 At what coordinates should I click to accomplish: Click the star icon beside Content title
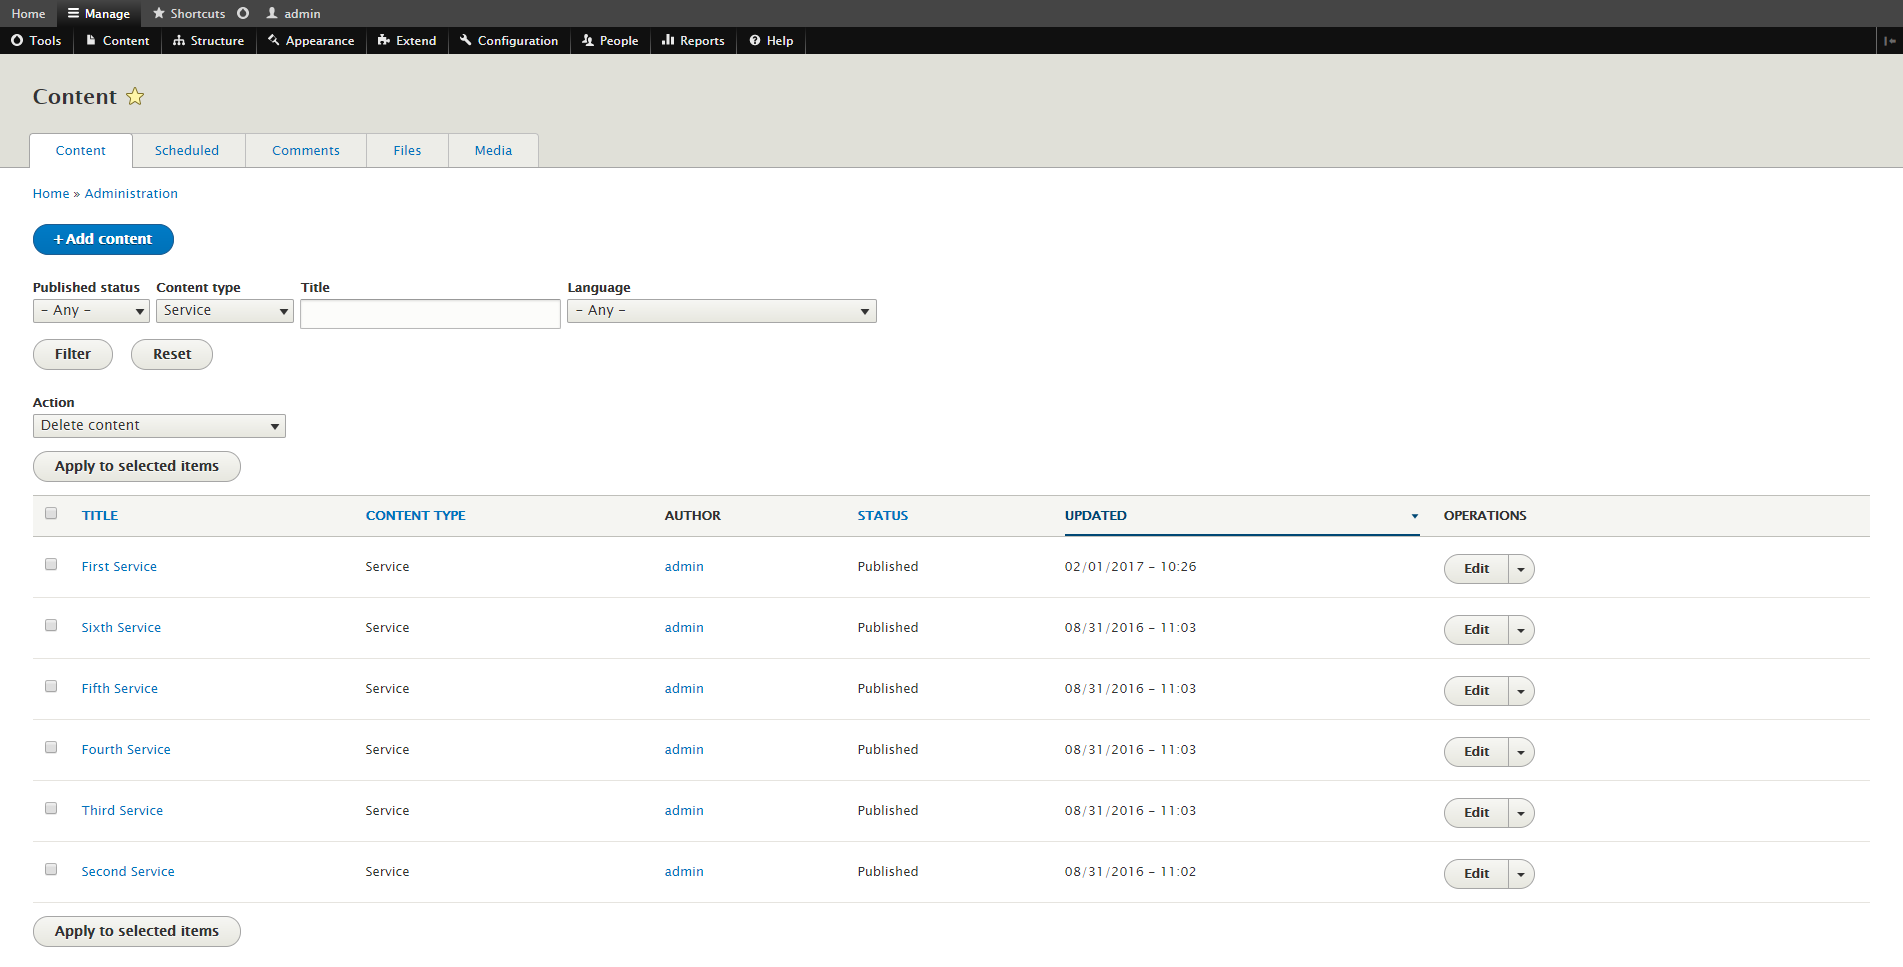tap(135, 97)
